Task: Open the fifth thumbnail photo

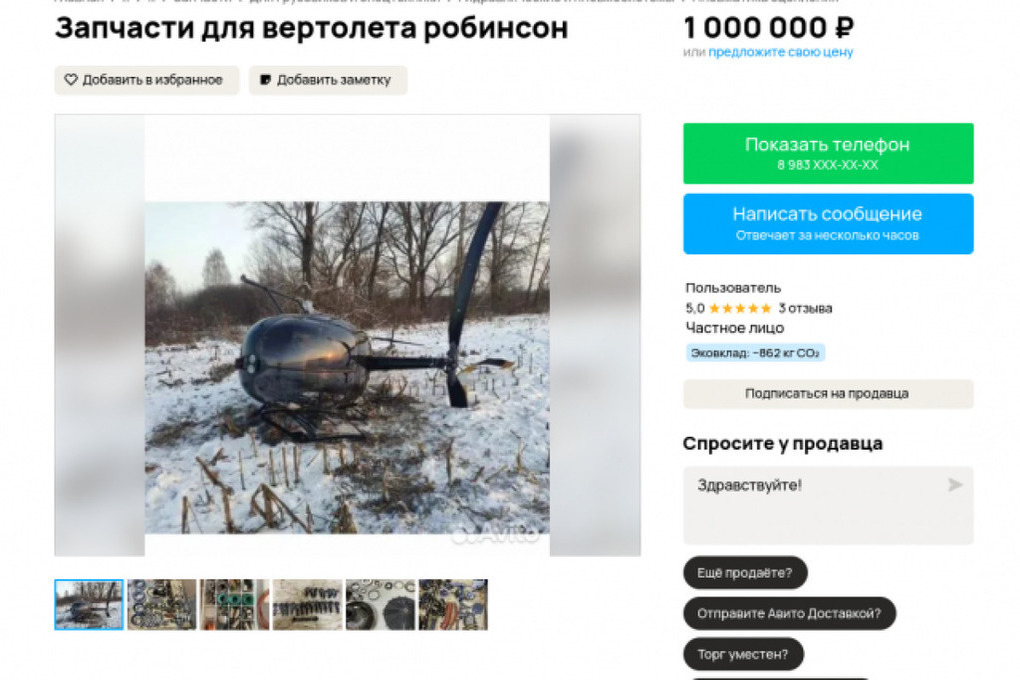Action: click(381, 605)
